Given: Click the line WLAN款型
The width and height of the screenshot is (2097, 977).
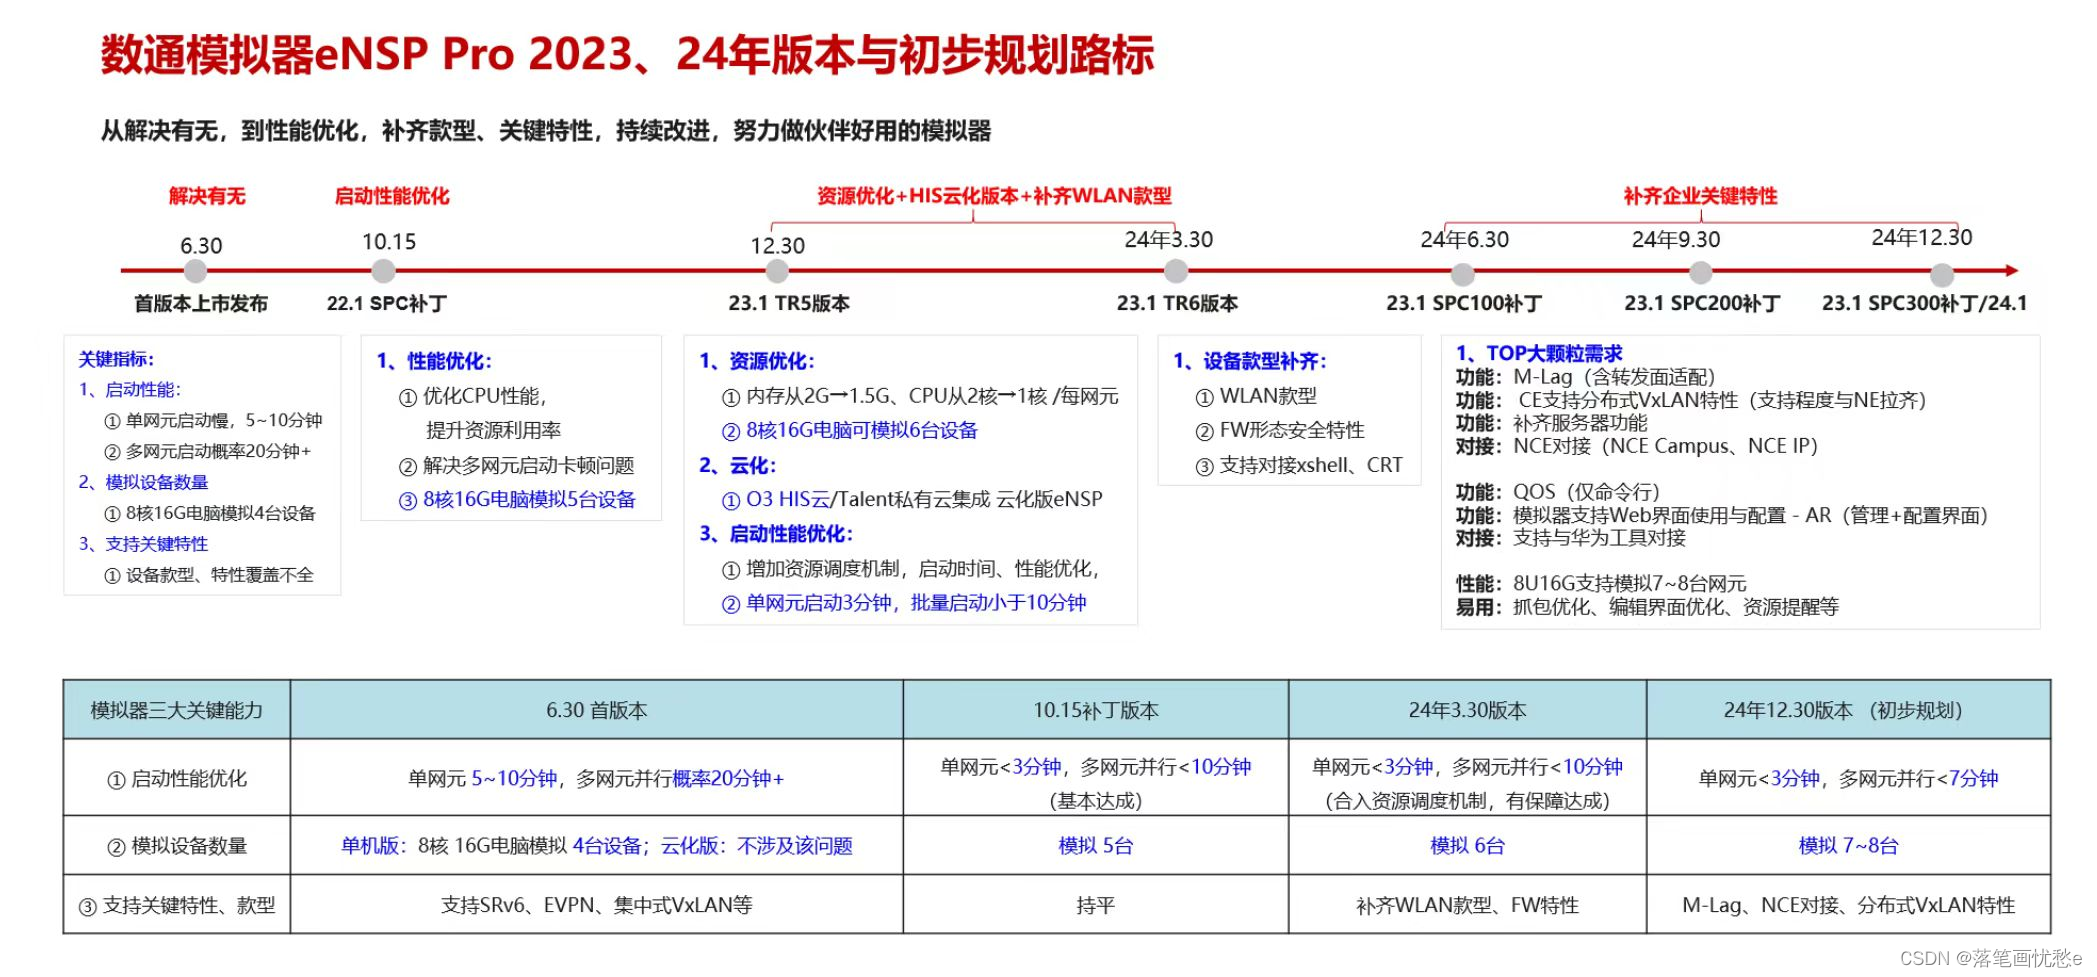Looking at the screenshot, I should pyautogui.click(x=1257, y=397).
